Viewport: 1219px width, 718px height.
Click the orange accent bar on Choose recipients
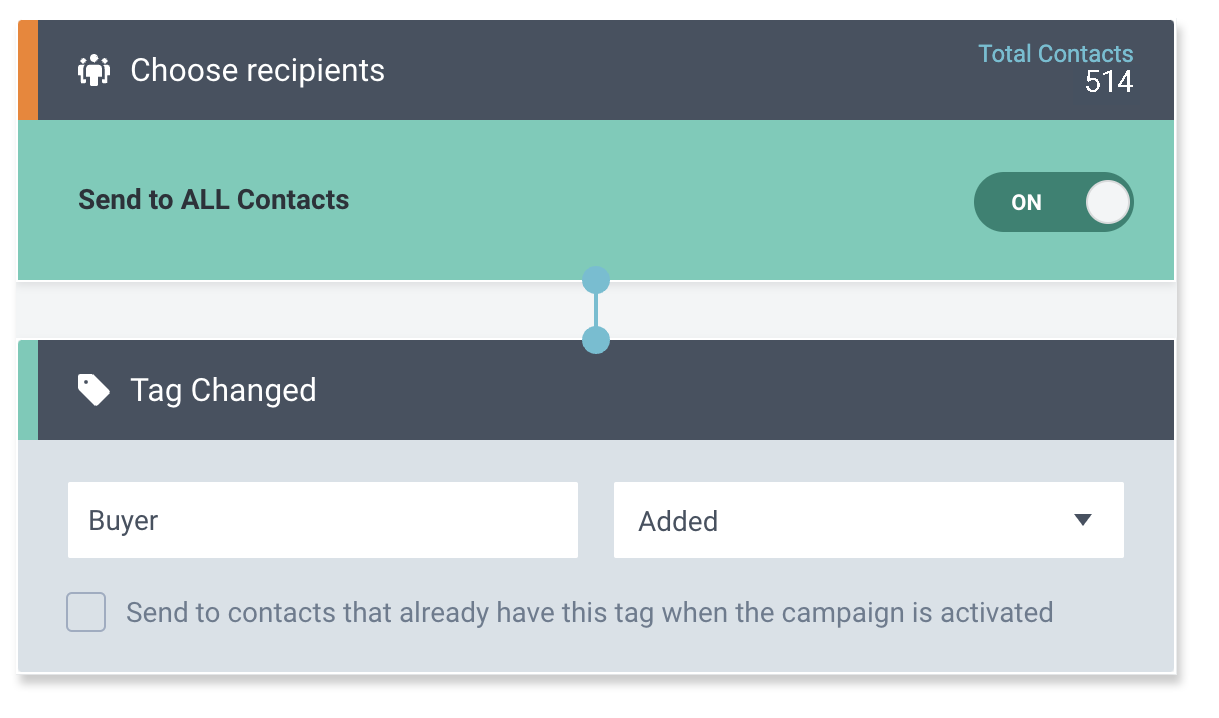(x=28, y=70)
